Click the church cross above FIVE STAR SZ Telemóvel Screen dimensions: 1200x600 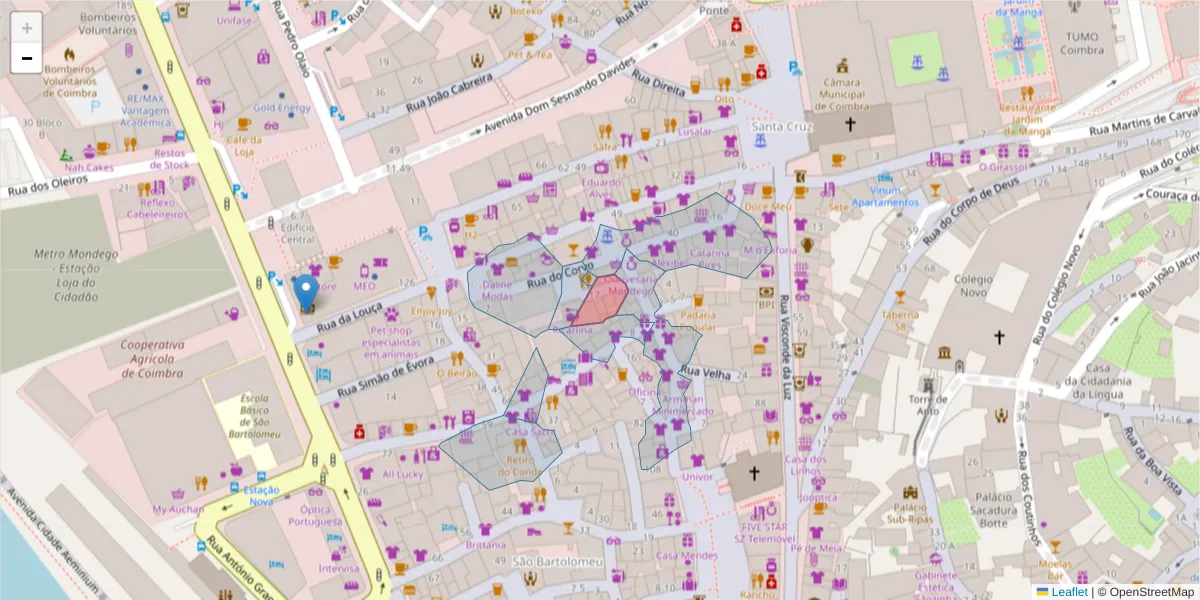[754, 473]
